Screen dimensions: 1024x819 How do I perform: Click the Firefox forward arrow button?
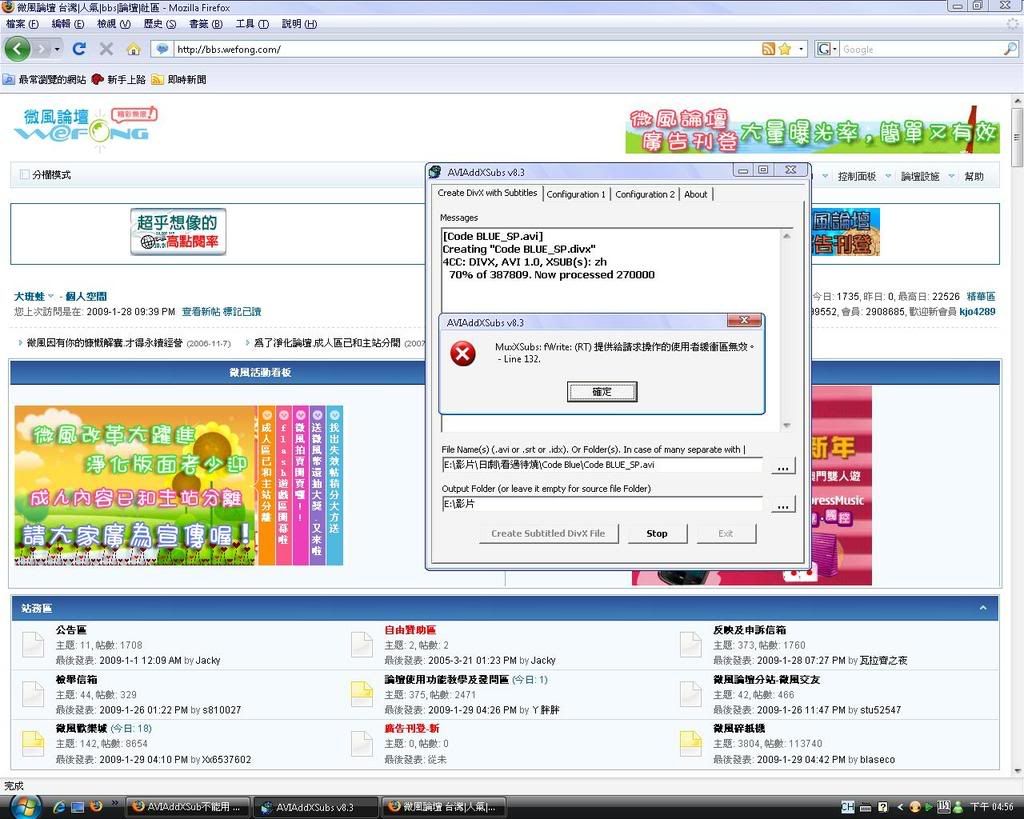click(x=42, y=49)
